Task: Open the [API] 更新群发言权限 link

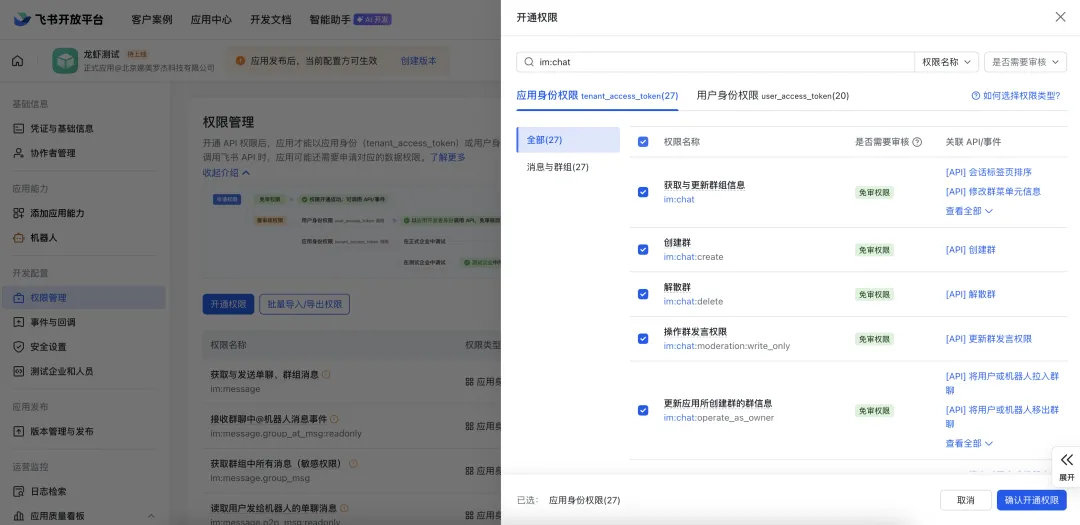Action: (988, 339)
